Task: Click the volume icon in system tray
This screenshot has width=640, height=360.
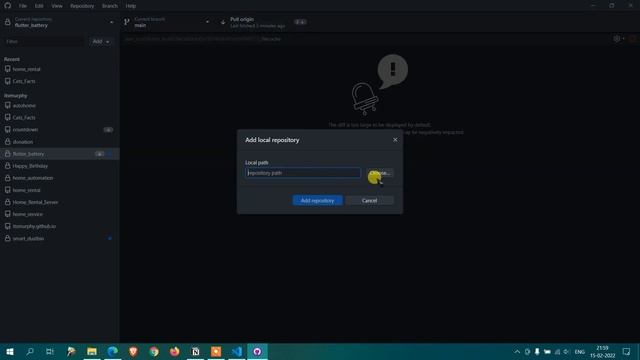Action: point(566,351)
